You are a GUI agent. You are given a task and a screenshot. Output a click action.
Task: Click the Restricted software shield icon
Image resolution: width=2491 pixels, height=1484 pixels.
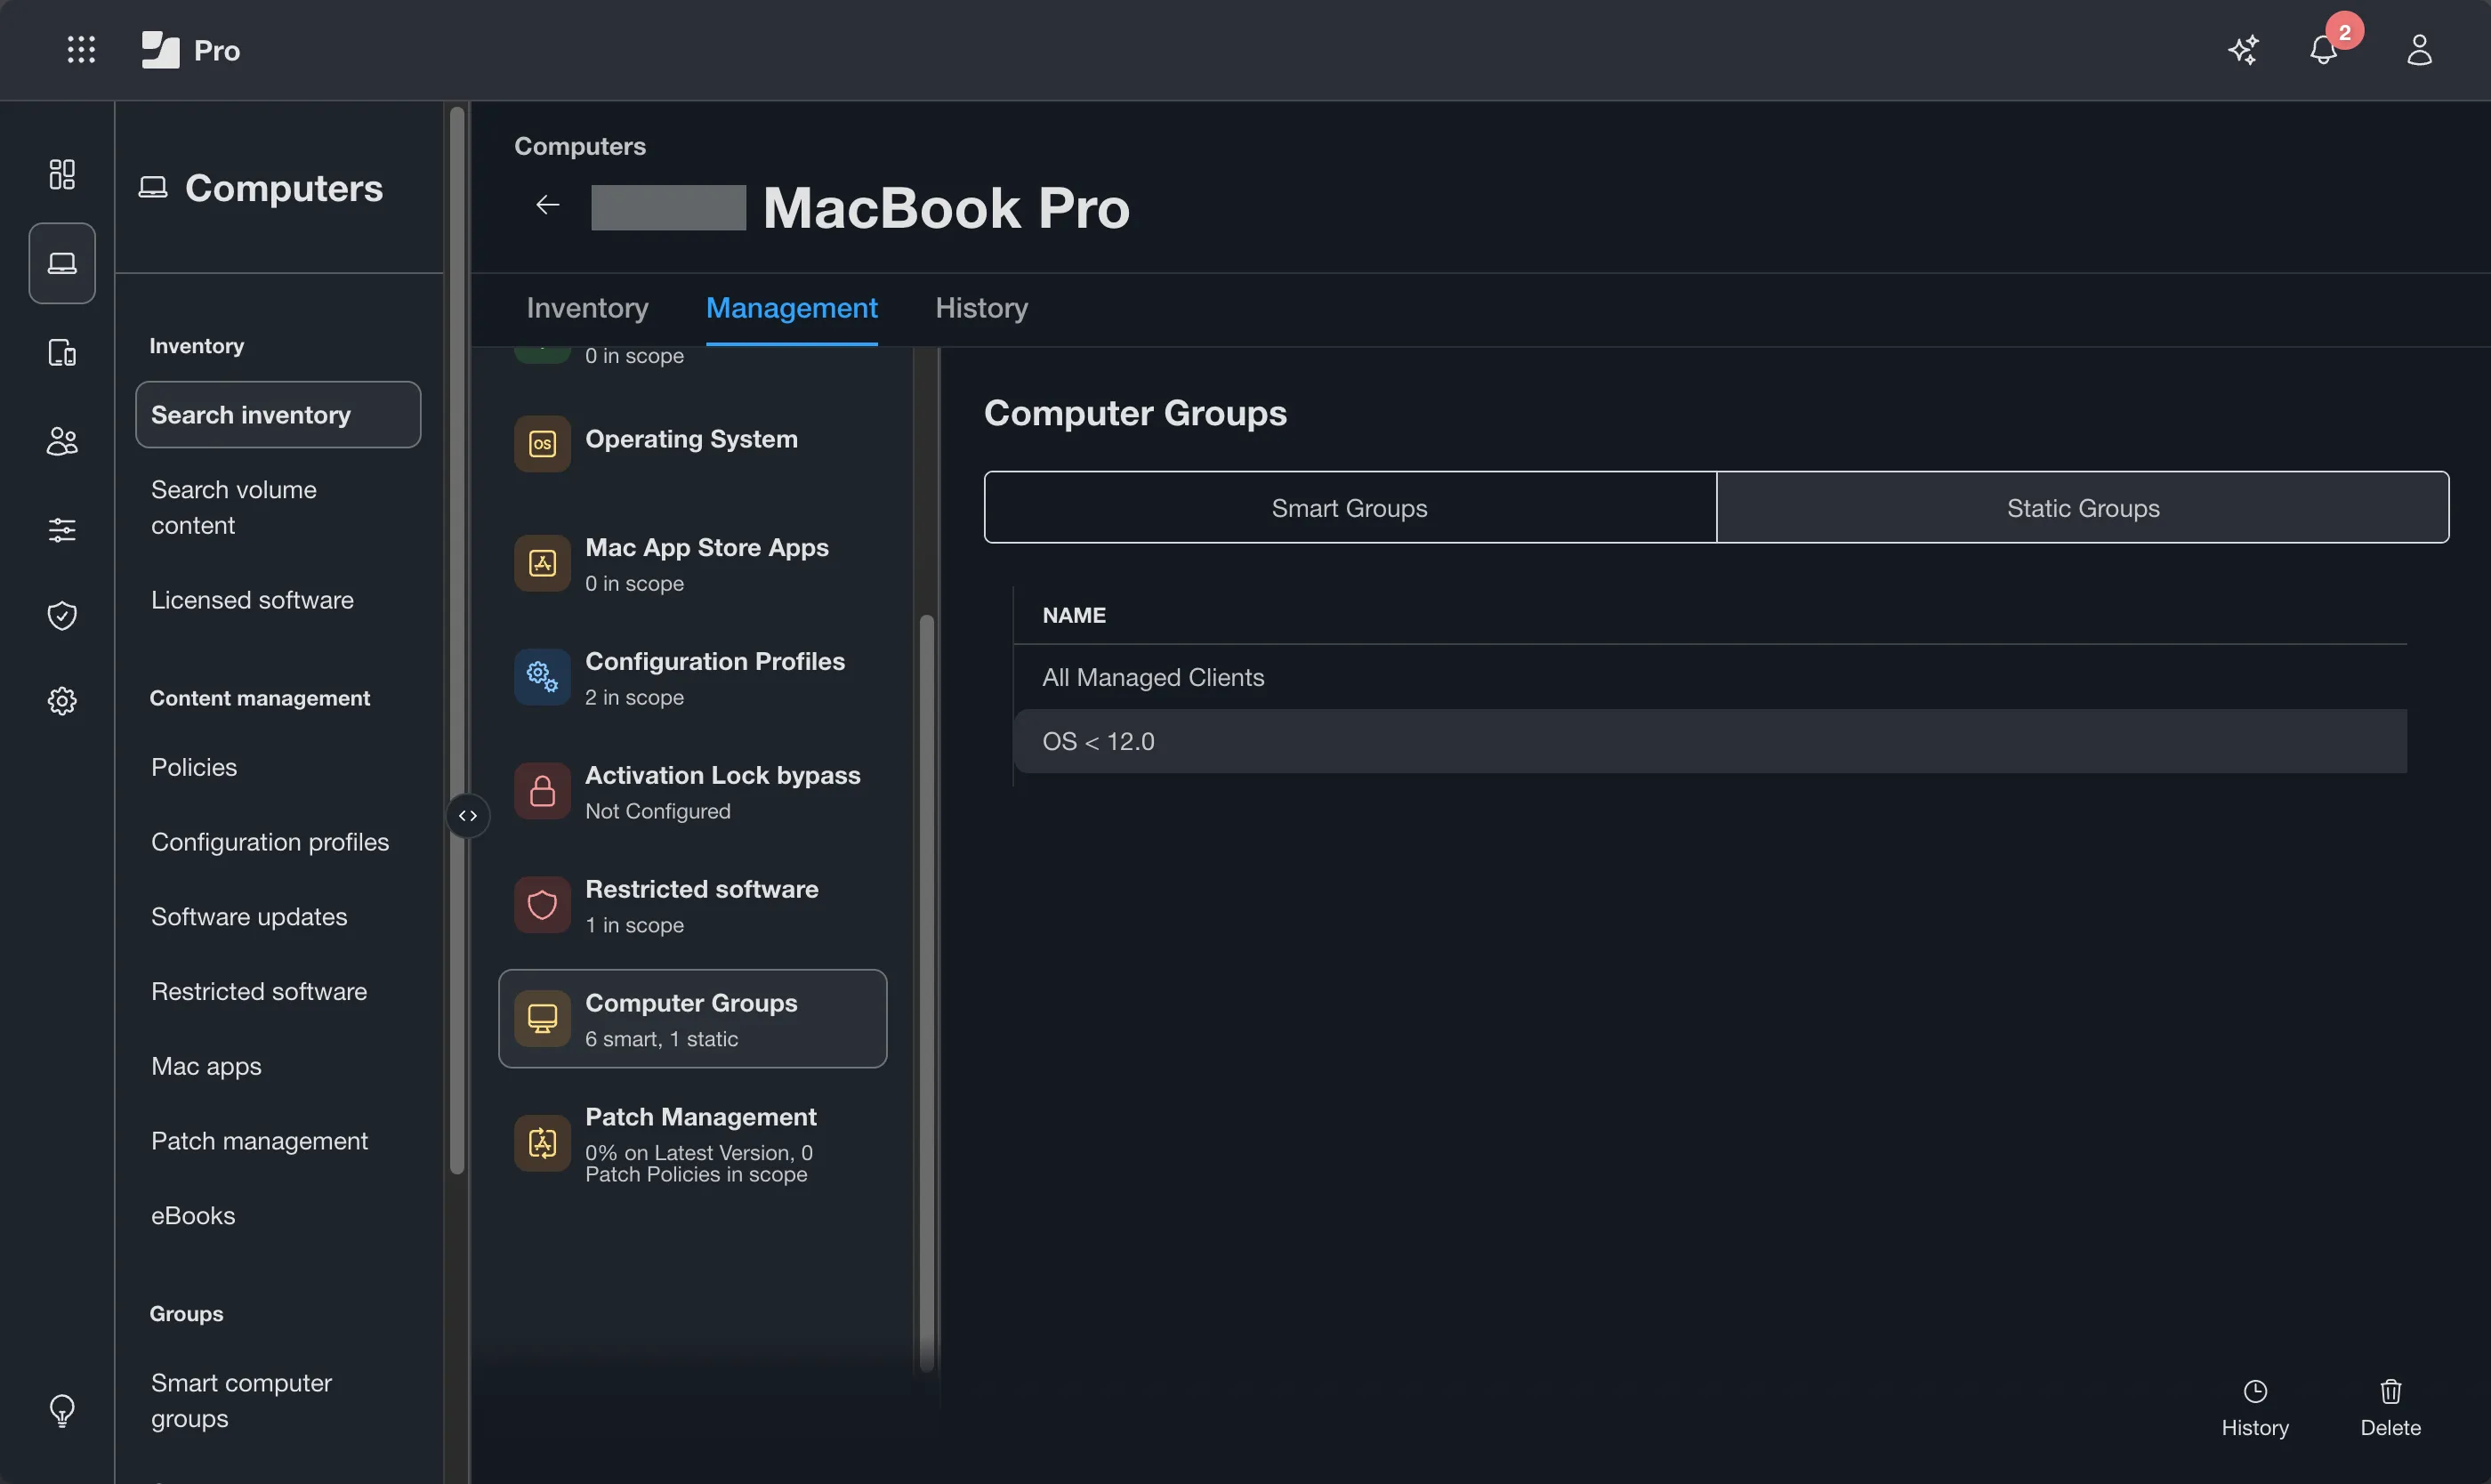pyautogui.click(x=542, y=906)
